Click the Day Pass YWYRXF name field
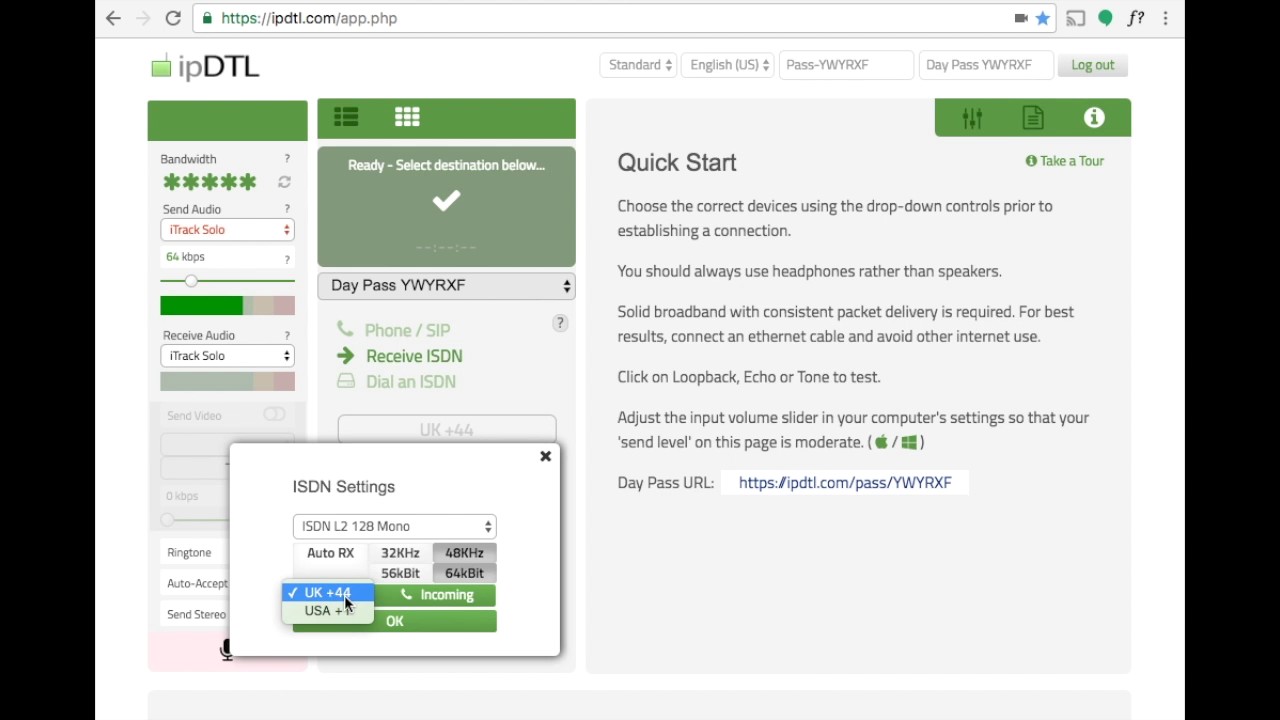Screen dimensions: 1280x720 986,65
